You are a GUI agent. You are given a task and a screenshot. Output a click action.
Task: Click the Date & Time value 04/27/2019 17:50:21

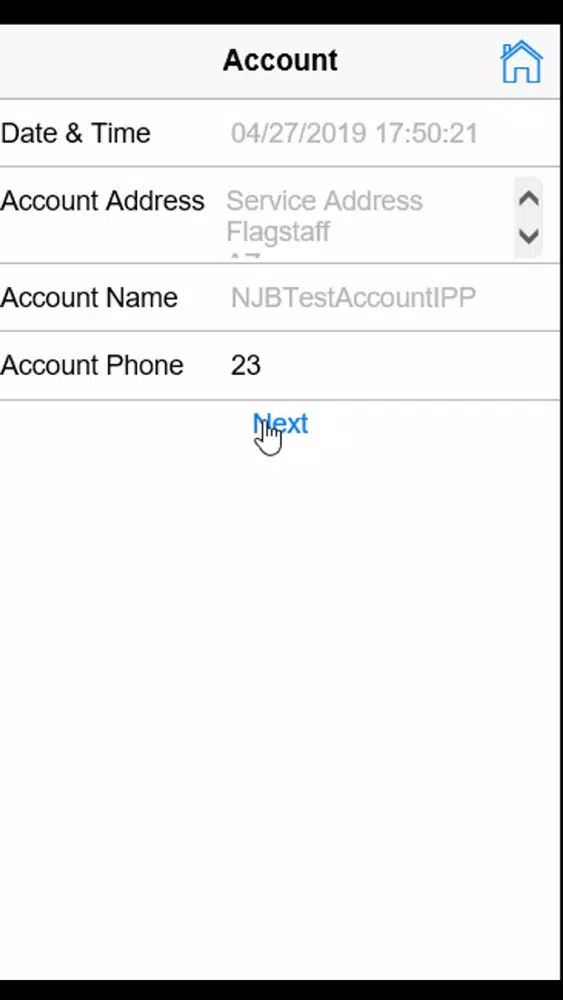coord(354,133)
